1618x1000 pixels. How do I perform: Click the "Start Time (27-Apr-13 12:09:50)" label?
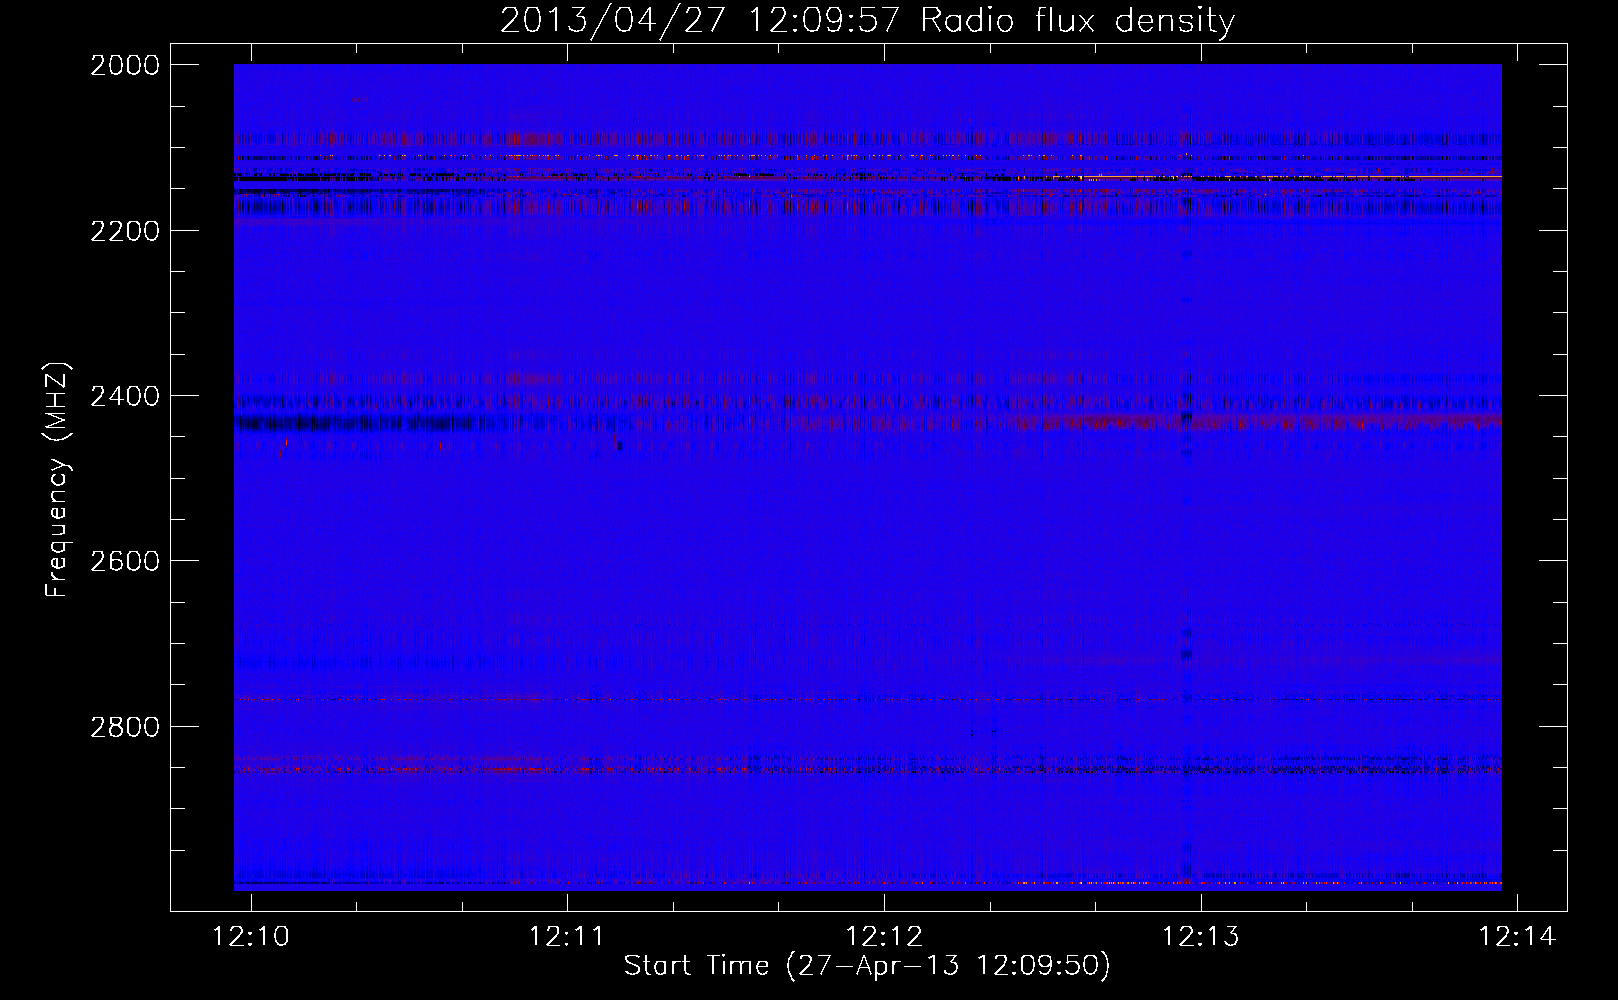(x=867, y=966)
